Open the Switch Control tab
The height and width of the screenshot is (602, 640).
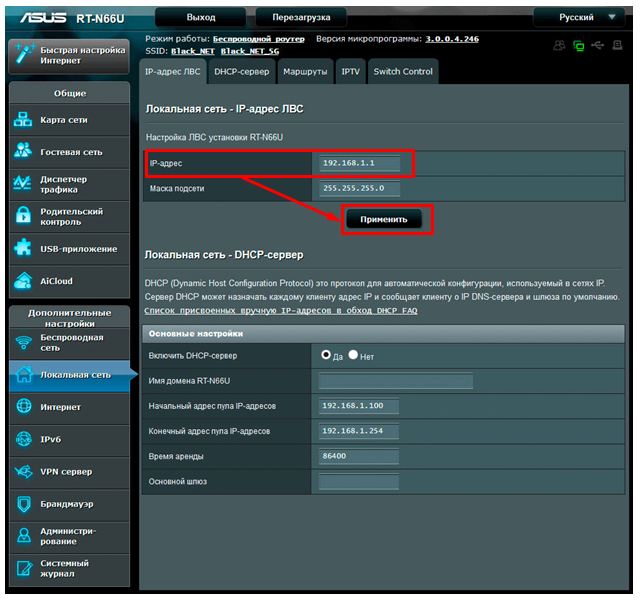coord(403,71)
